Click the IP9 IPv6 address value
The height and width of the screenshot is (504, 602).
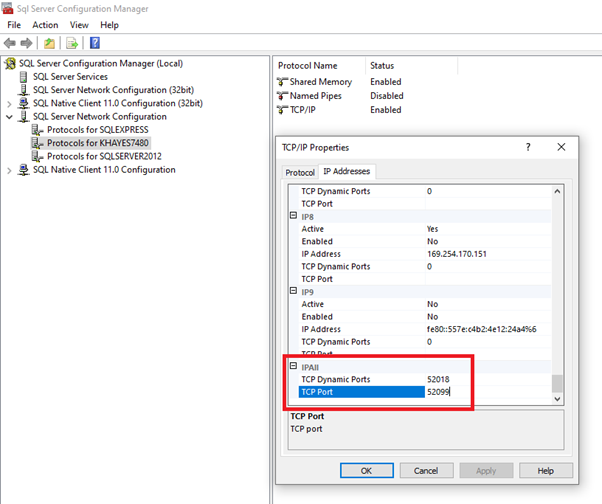point(481,329)
